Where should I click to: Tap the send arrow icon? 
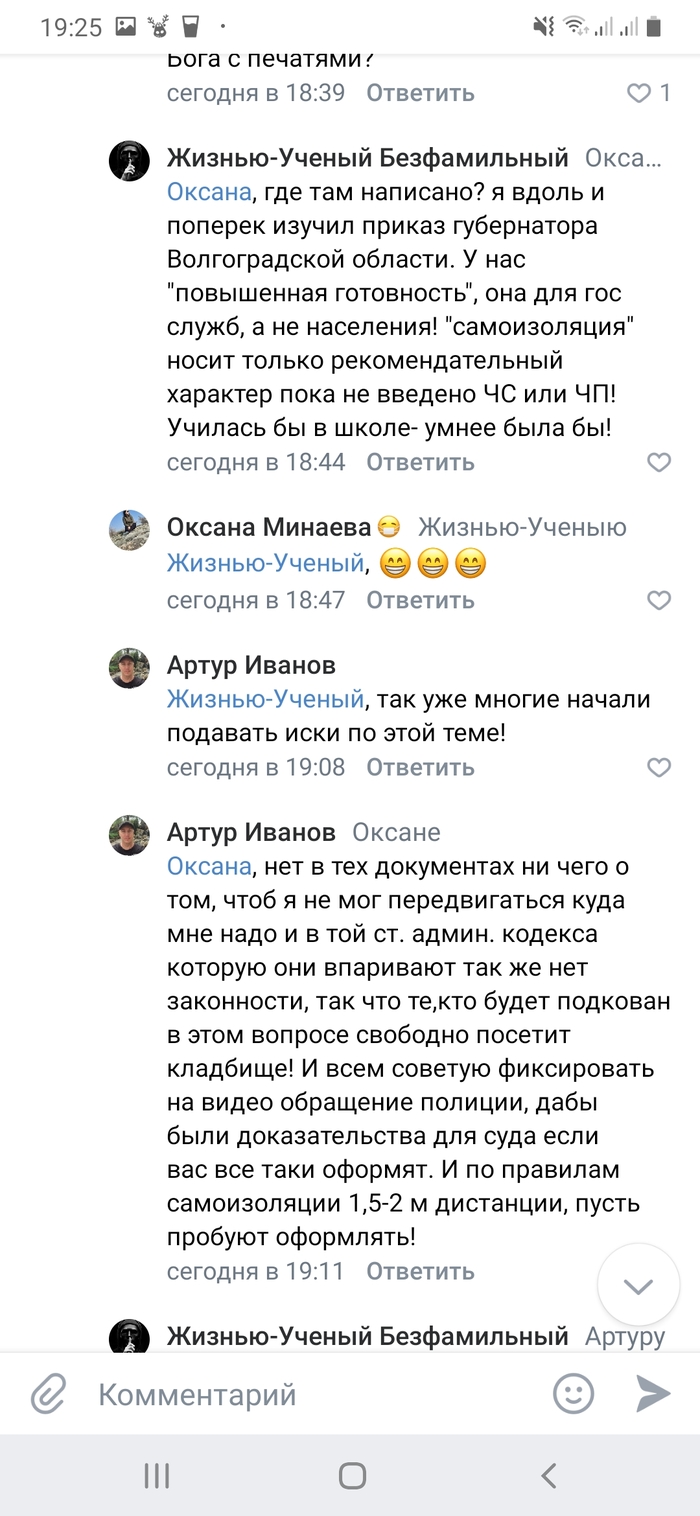pos(653,1393)
